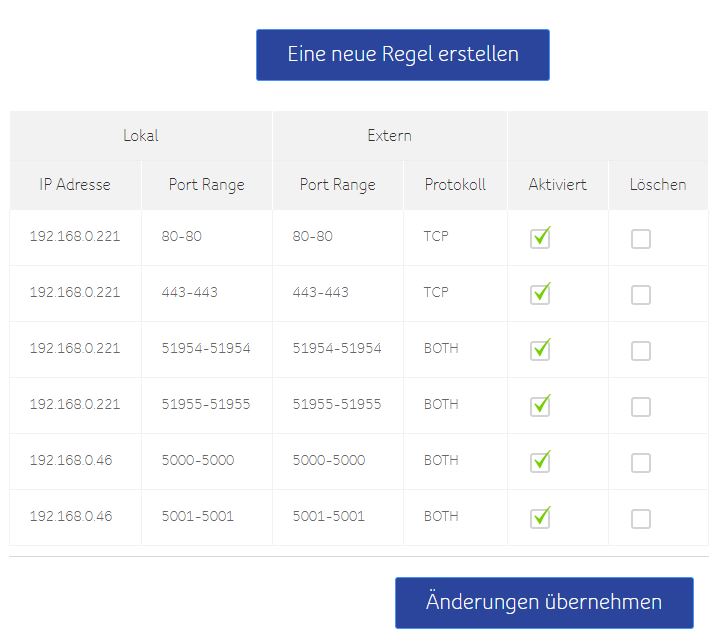Deactivate the 51955-51955 port forwarding rule
This screenshot has width=726, height=644.
(540, 407)
